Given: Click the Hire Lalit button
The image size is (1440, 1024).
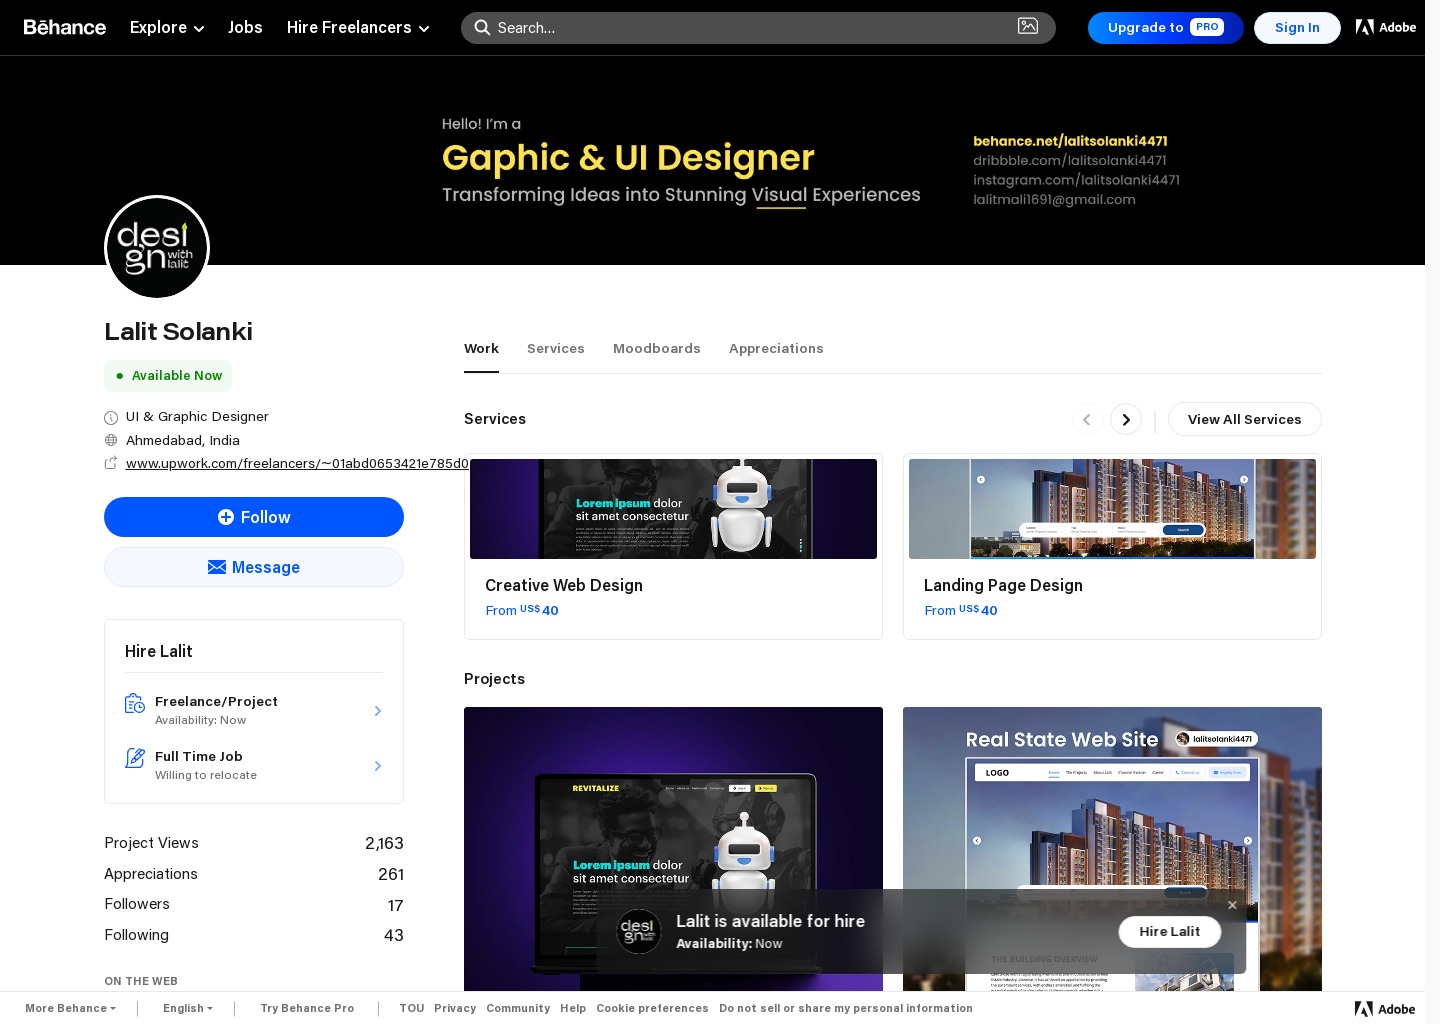Looking at the screenshot, I should click(x=1170, y=931).
